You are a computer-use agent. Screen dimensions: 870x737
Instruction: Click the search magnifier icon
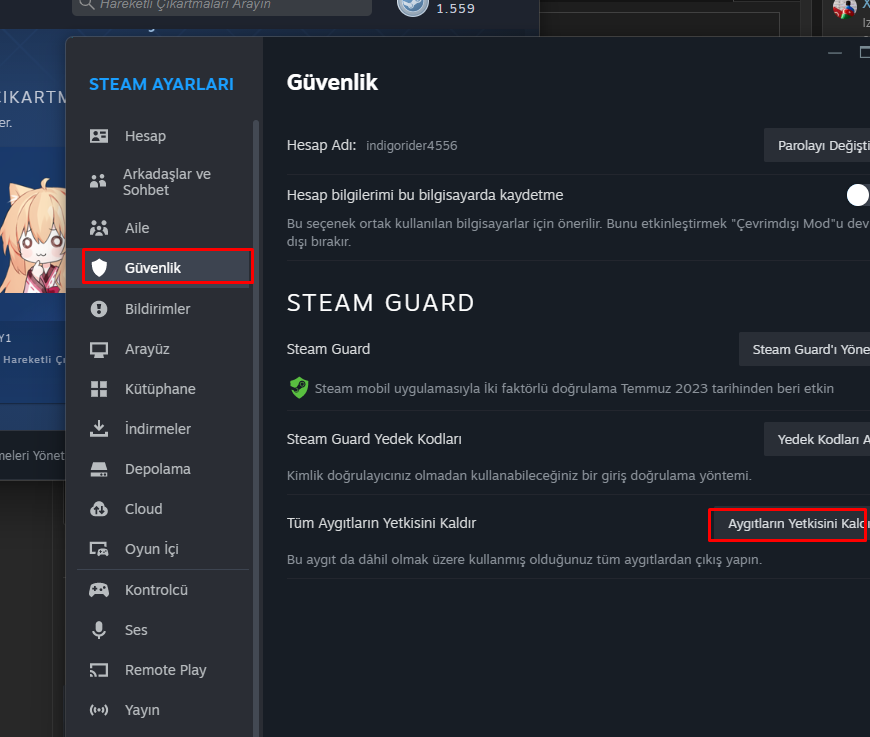87,4
